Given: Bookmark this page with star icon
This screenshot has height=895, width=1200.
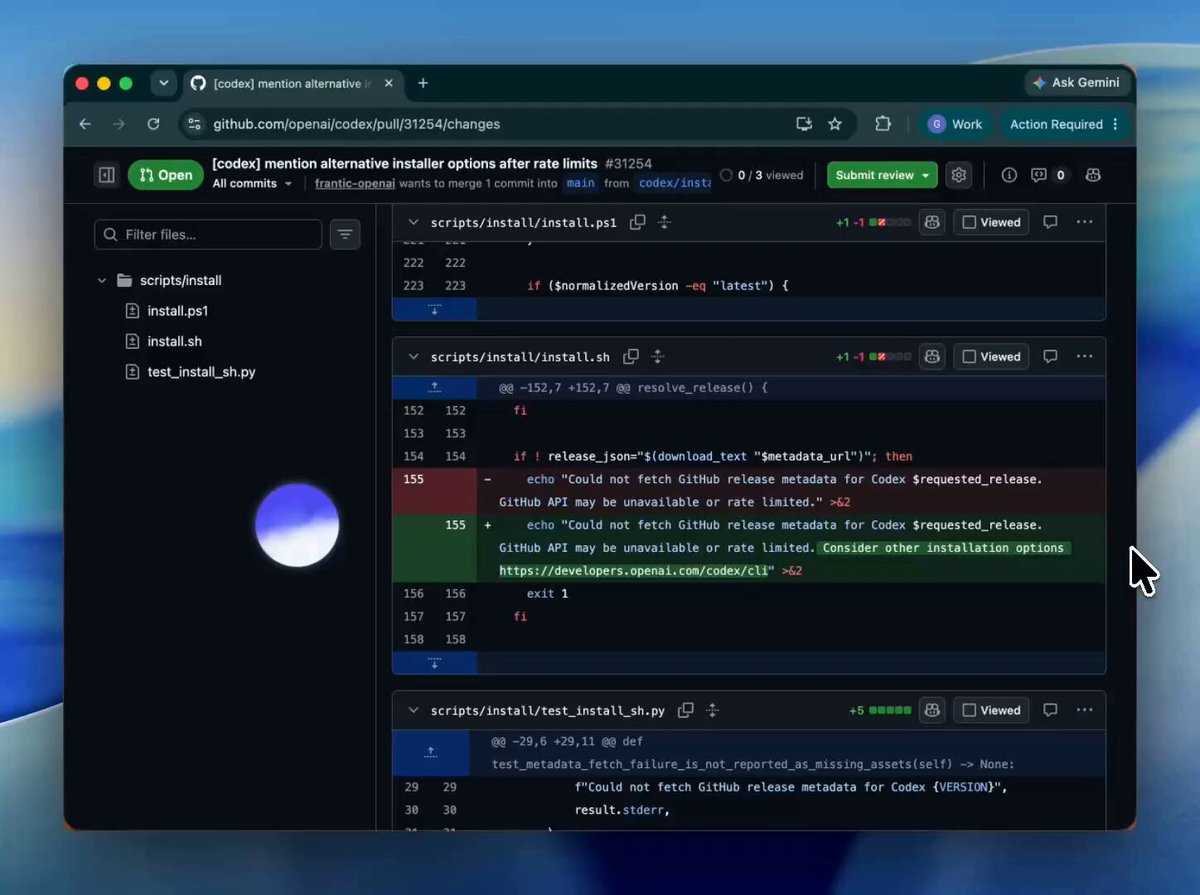Looking at the screenshot, I should tap(835, 124).
